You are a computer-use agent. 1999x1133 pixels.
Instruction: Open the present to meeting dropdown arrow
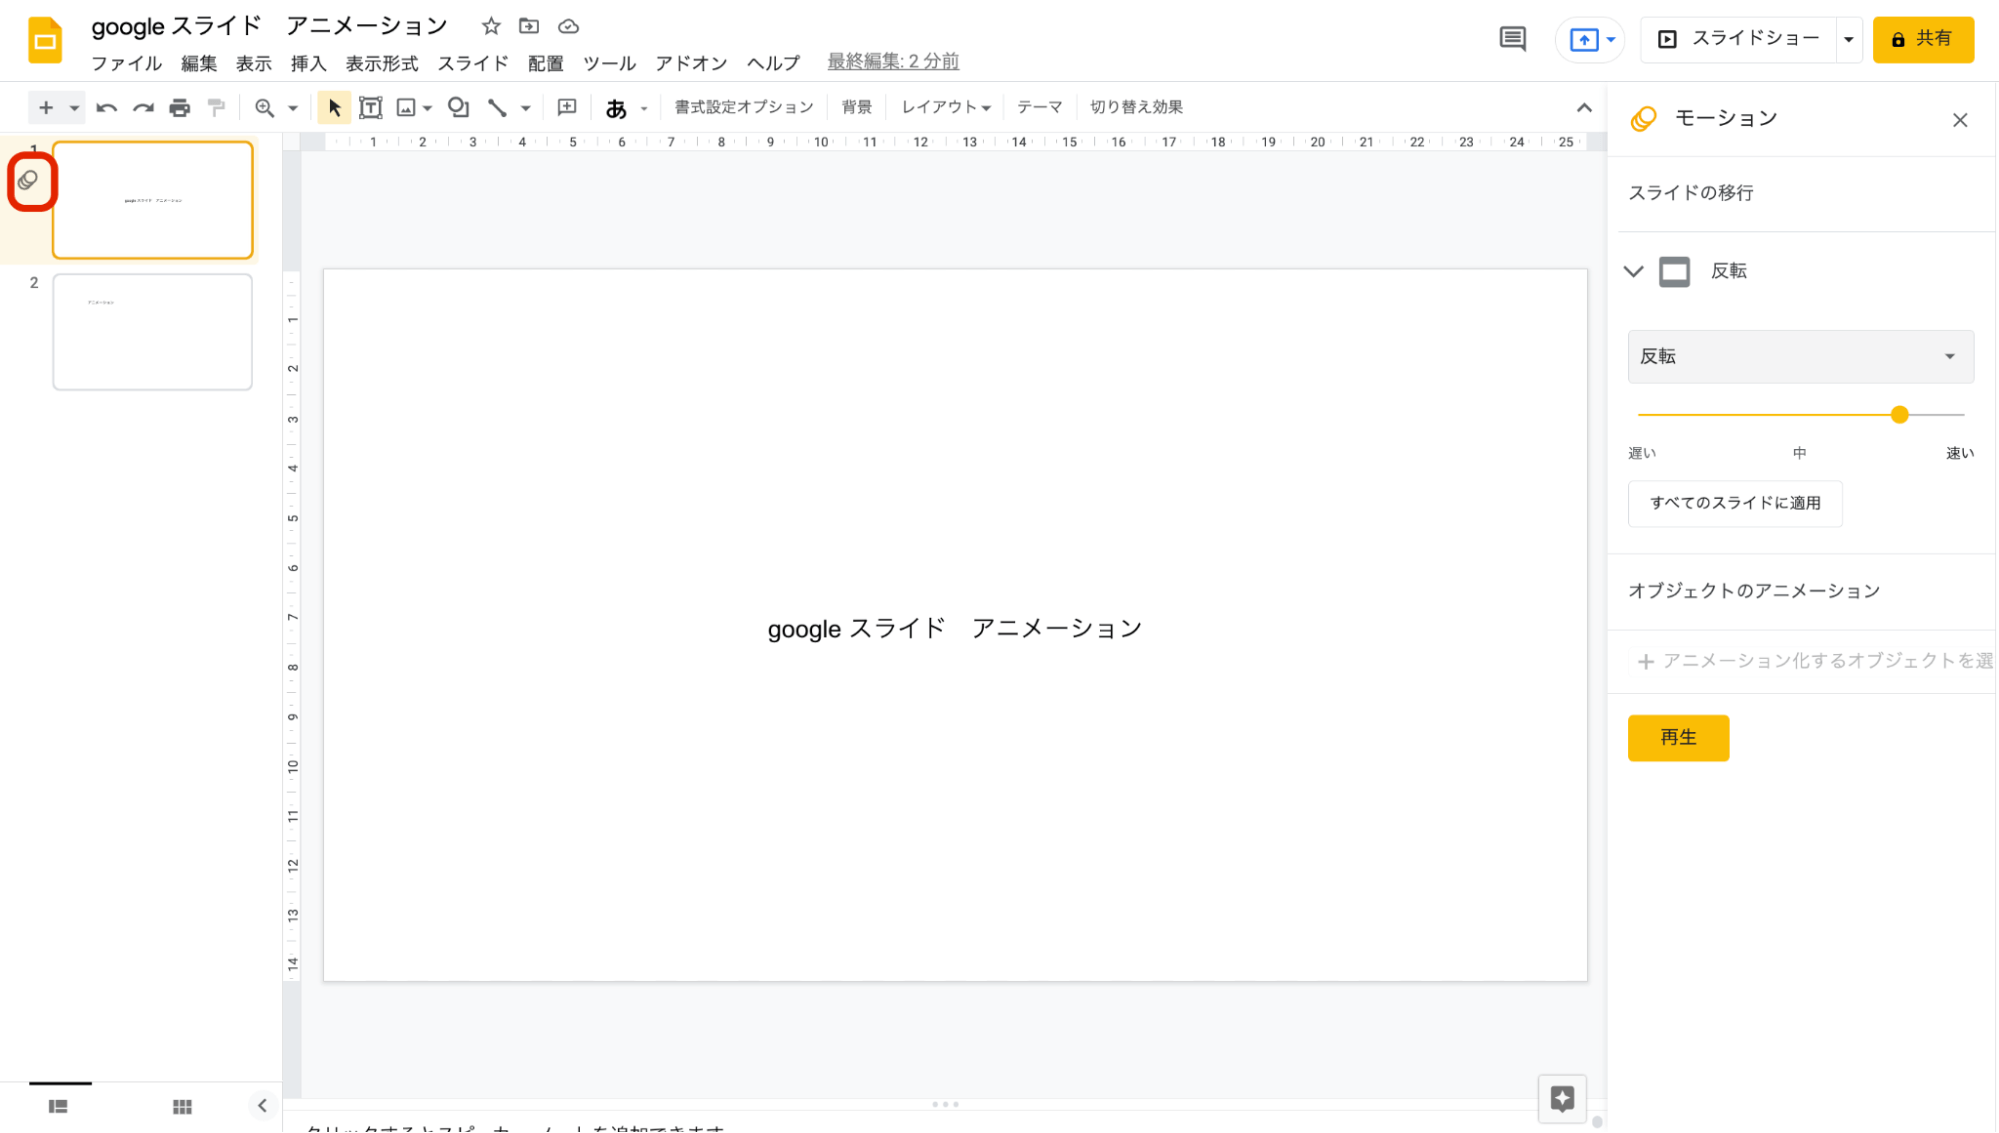tap(1611, 40)
